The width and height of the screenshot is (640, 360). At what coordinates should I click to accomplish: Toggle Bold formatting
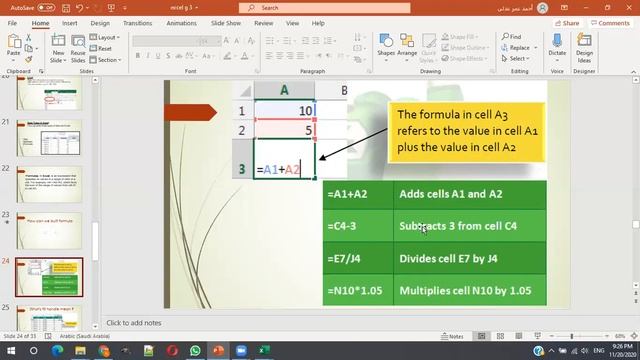138,56
